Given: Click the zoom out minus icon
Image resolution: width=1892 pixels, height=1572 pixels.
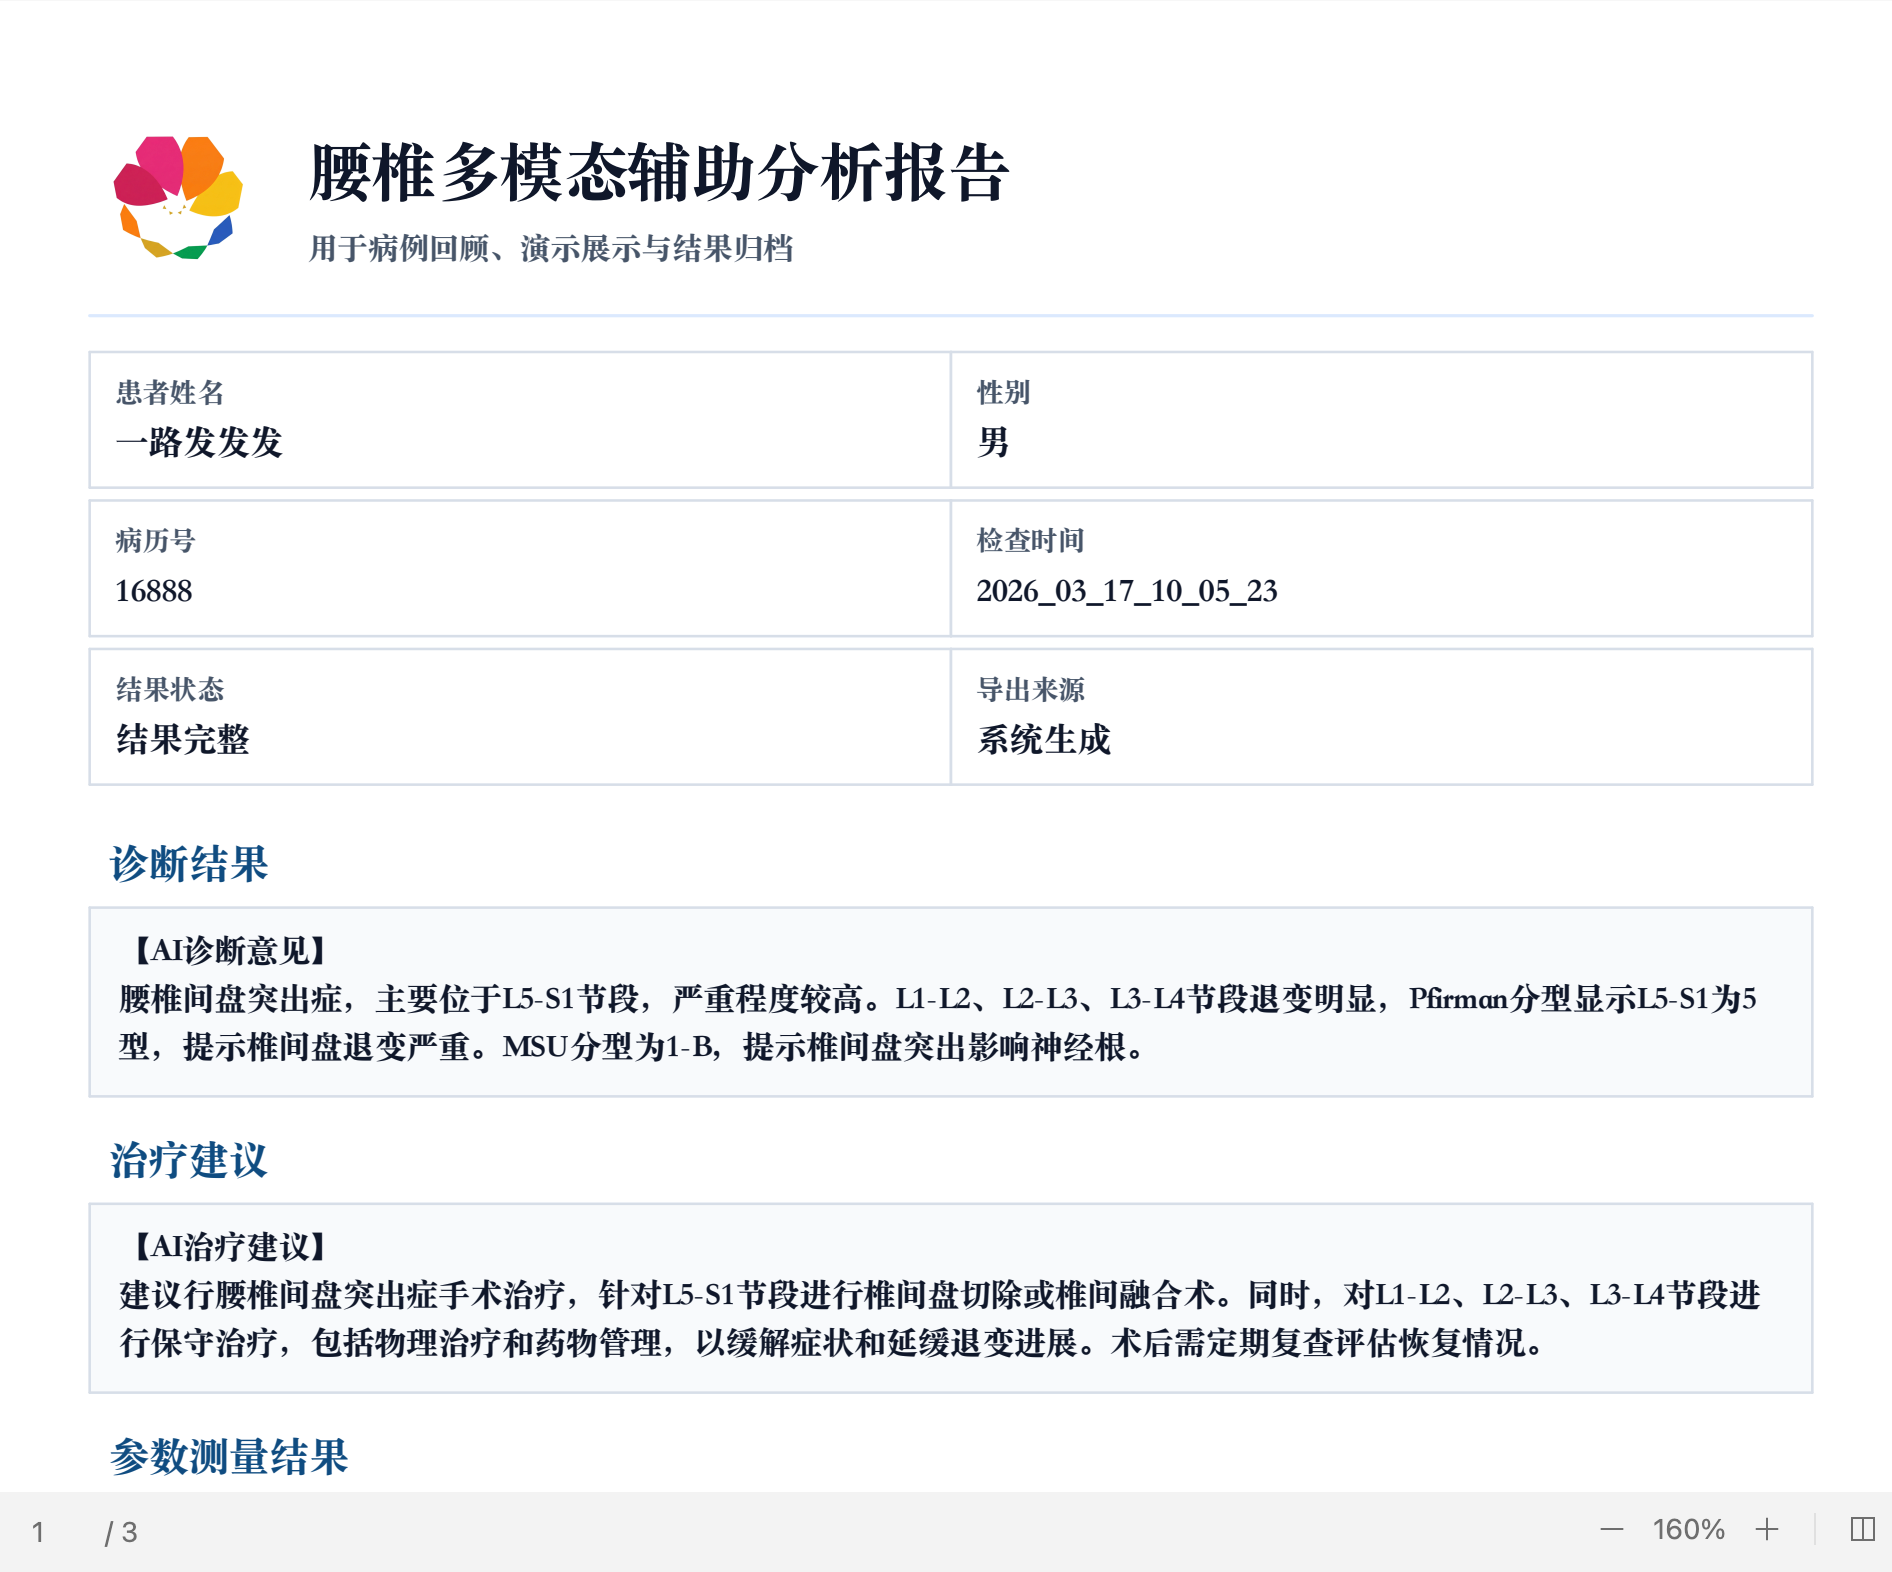Looking at the screenshot, I should click(x=1614, y=1529).
